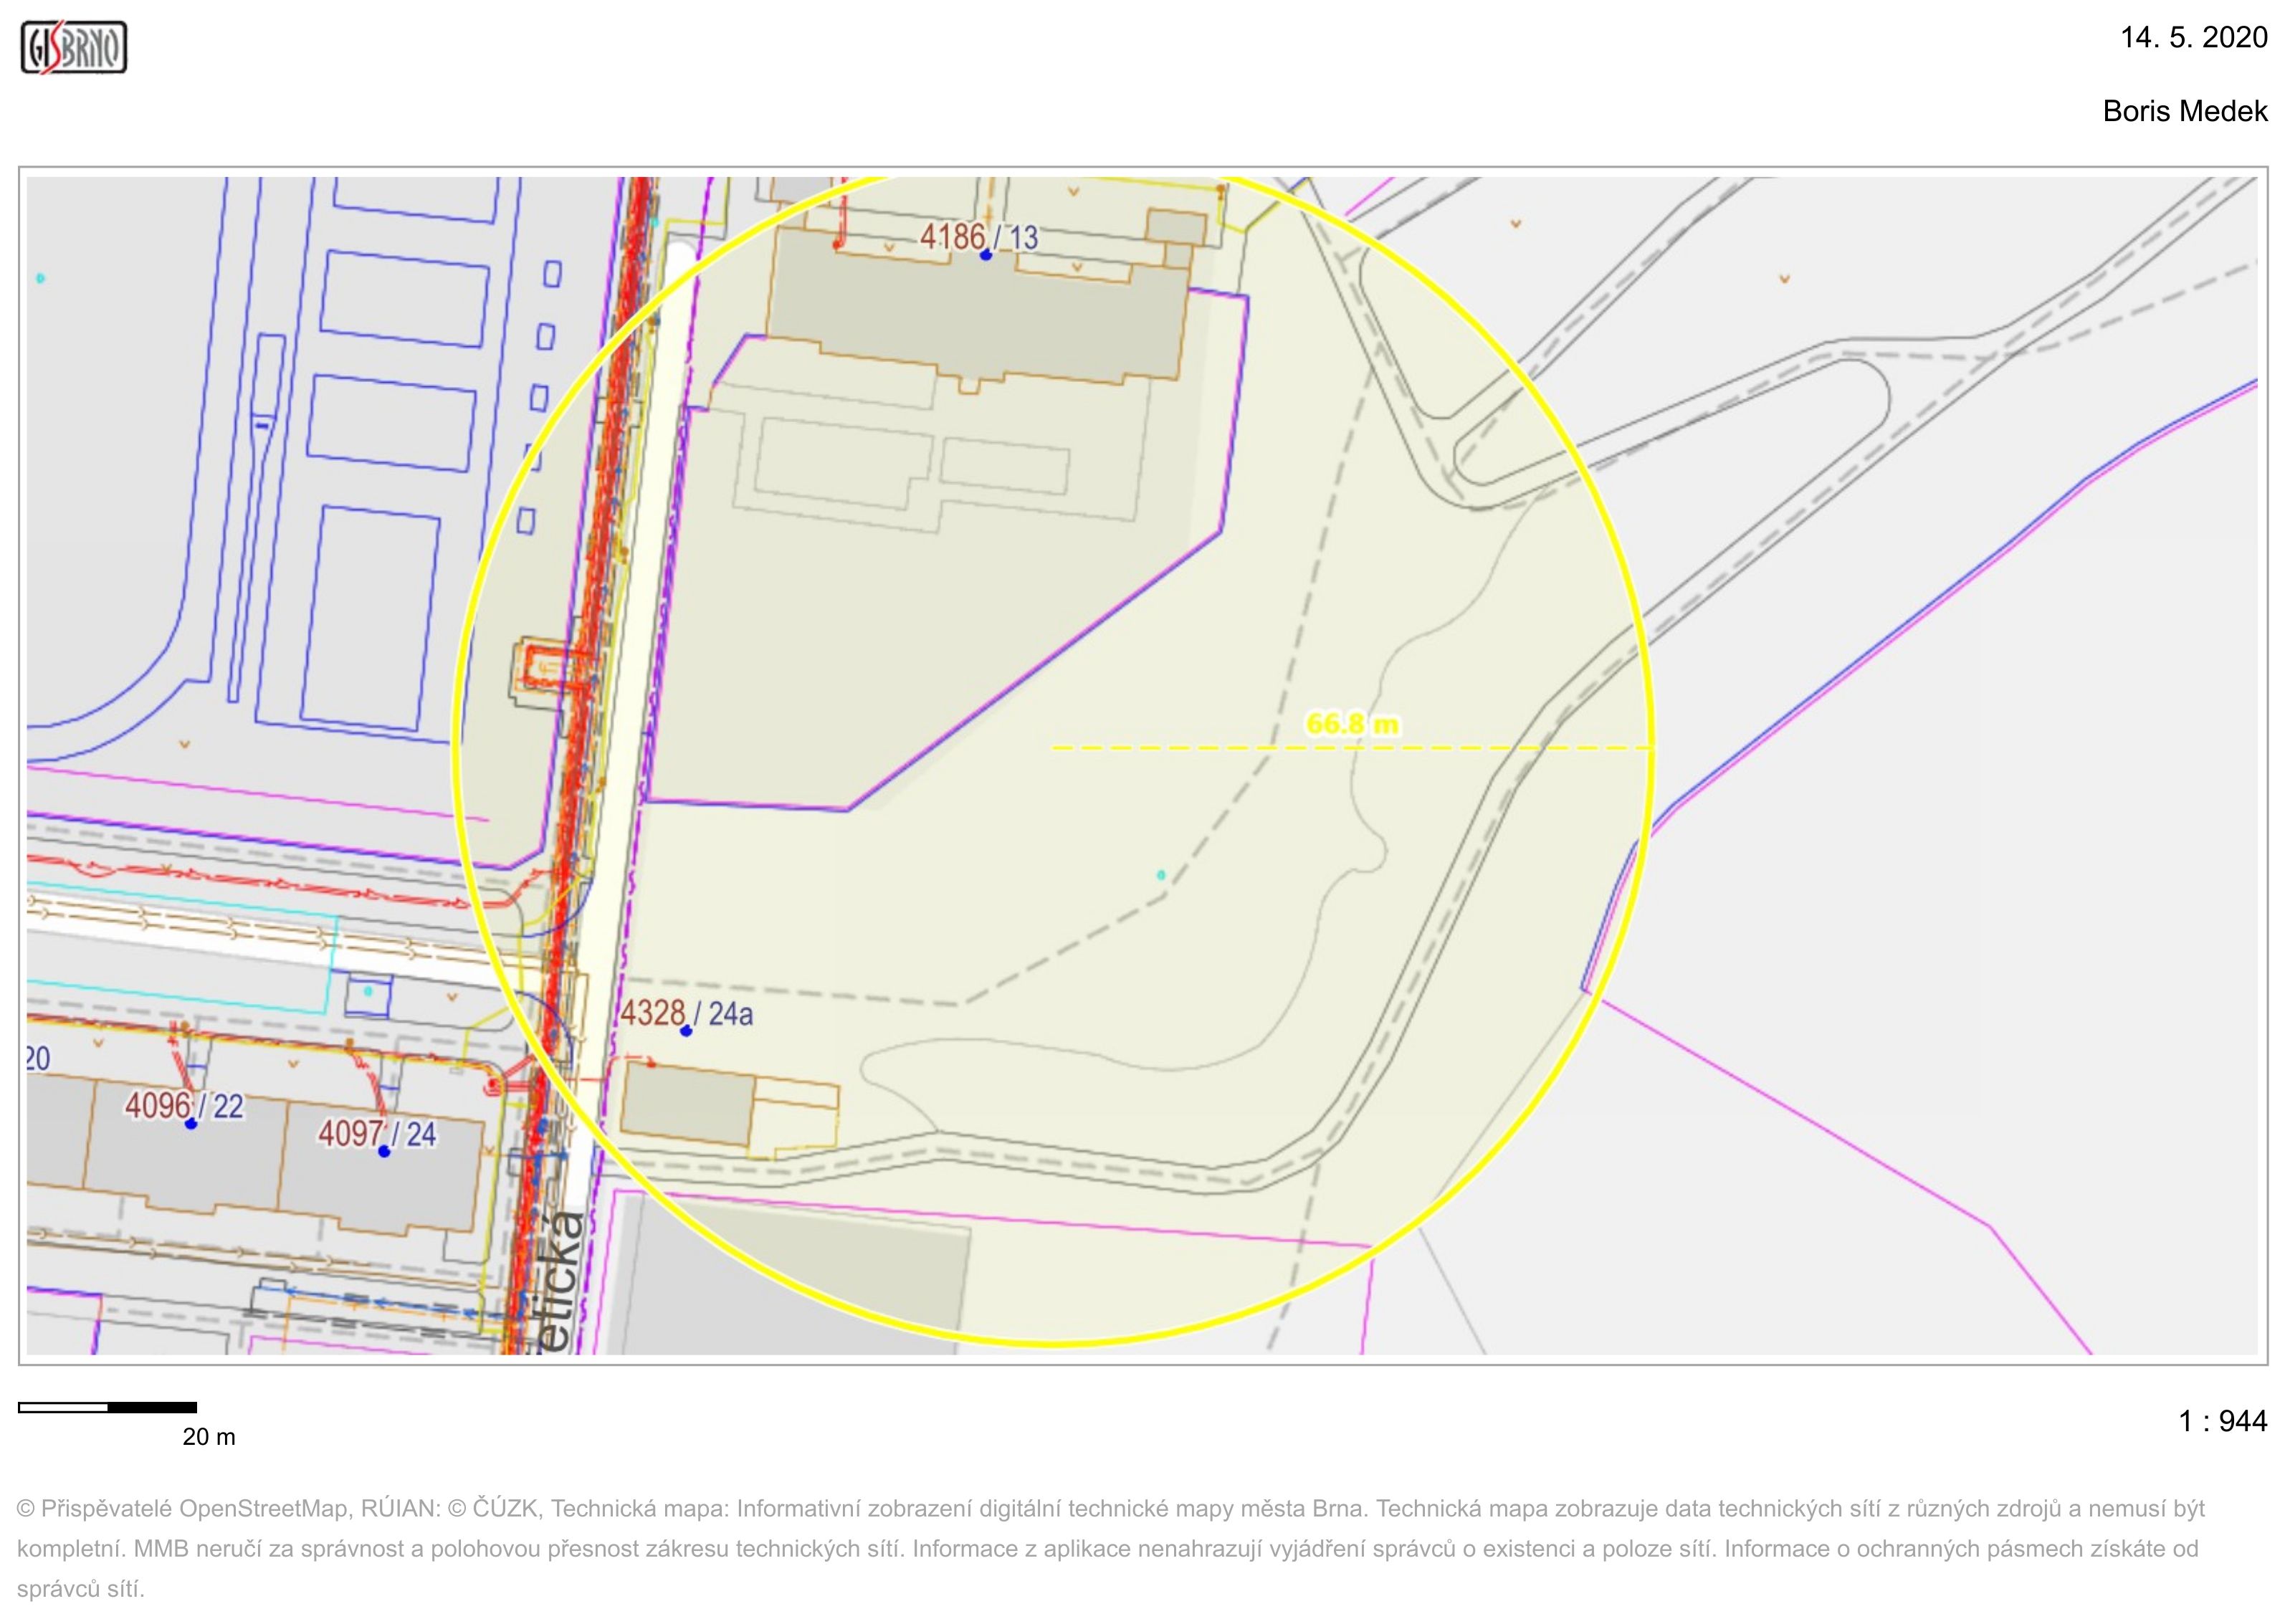This screenshot has height=1624, width=2285.
Task: Click the blue point under 4328 / 24a
Action: coord(686,1031)
